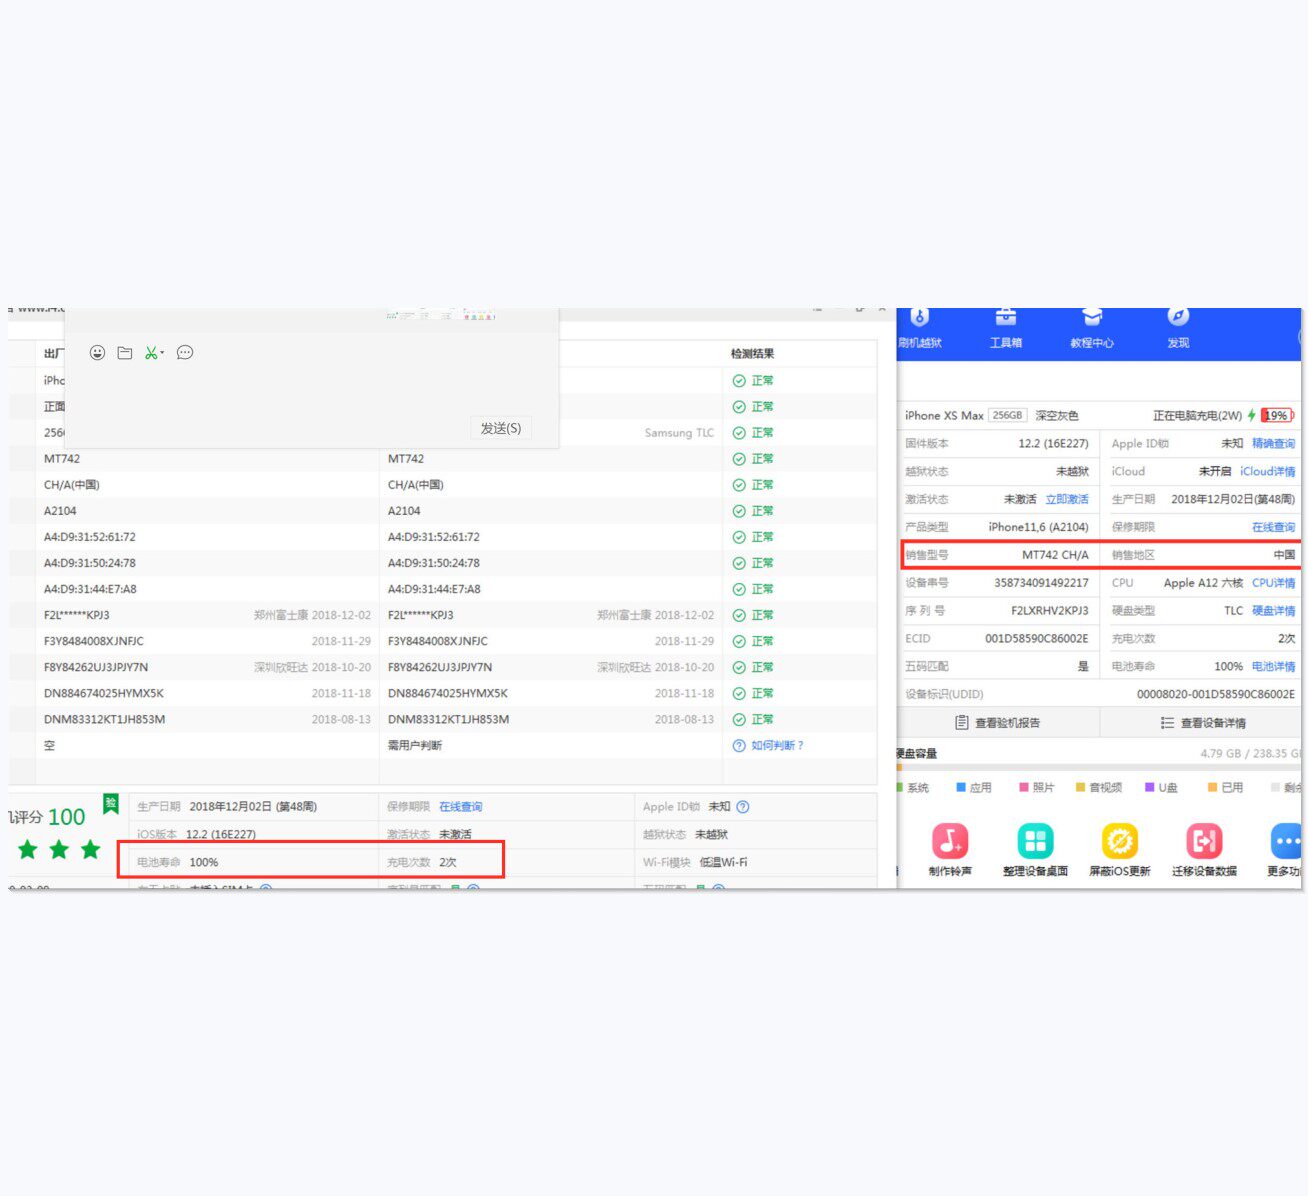Open the 工具箱 toolbox icon

click(1006, 318)
